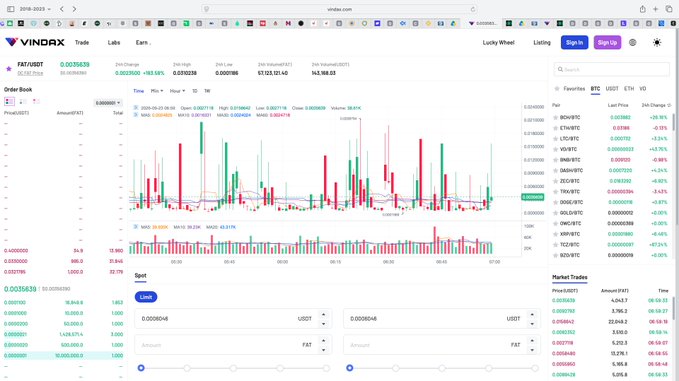Toggle the sun light/dark theme icon
Screen dimensions: 679x381
657,42
